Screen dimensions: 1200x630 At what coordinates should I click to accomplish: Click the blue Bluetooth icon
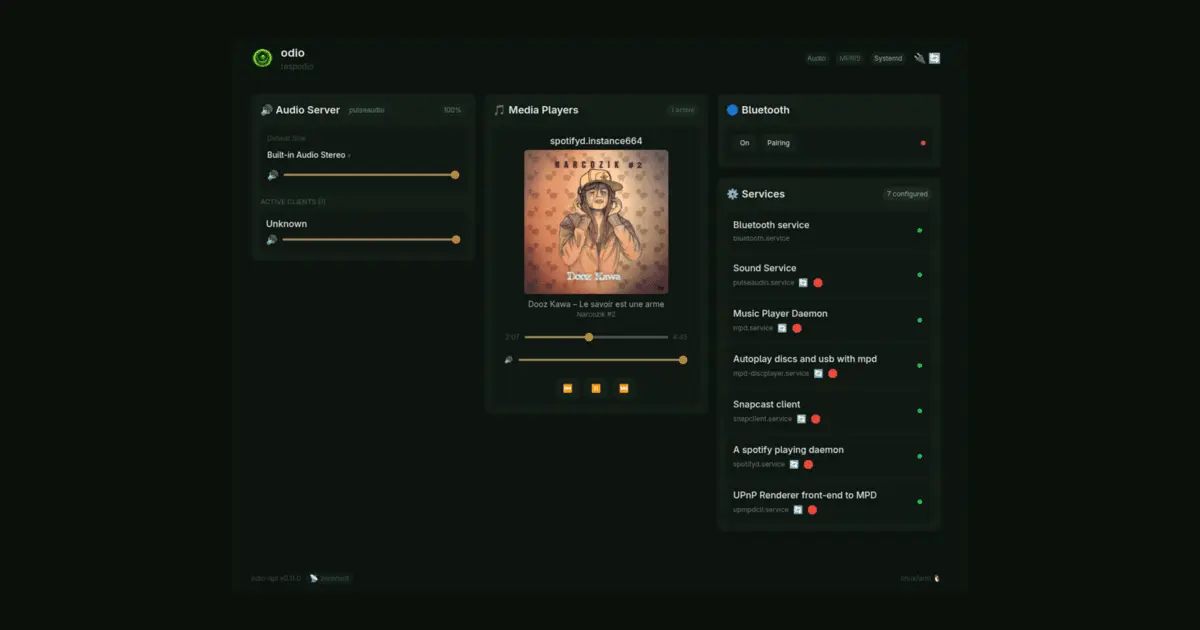pyautogui.click(x=732, y=110)
